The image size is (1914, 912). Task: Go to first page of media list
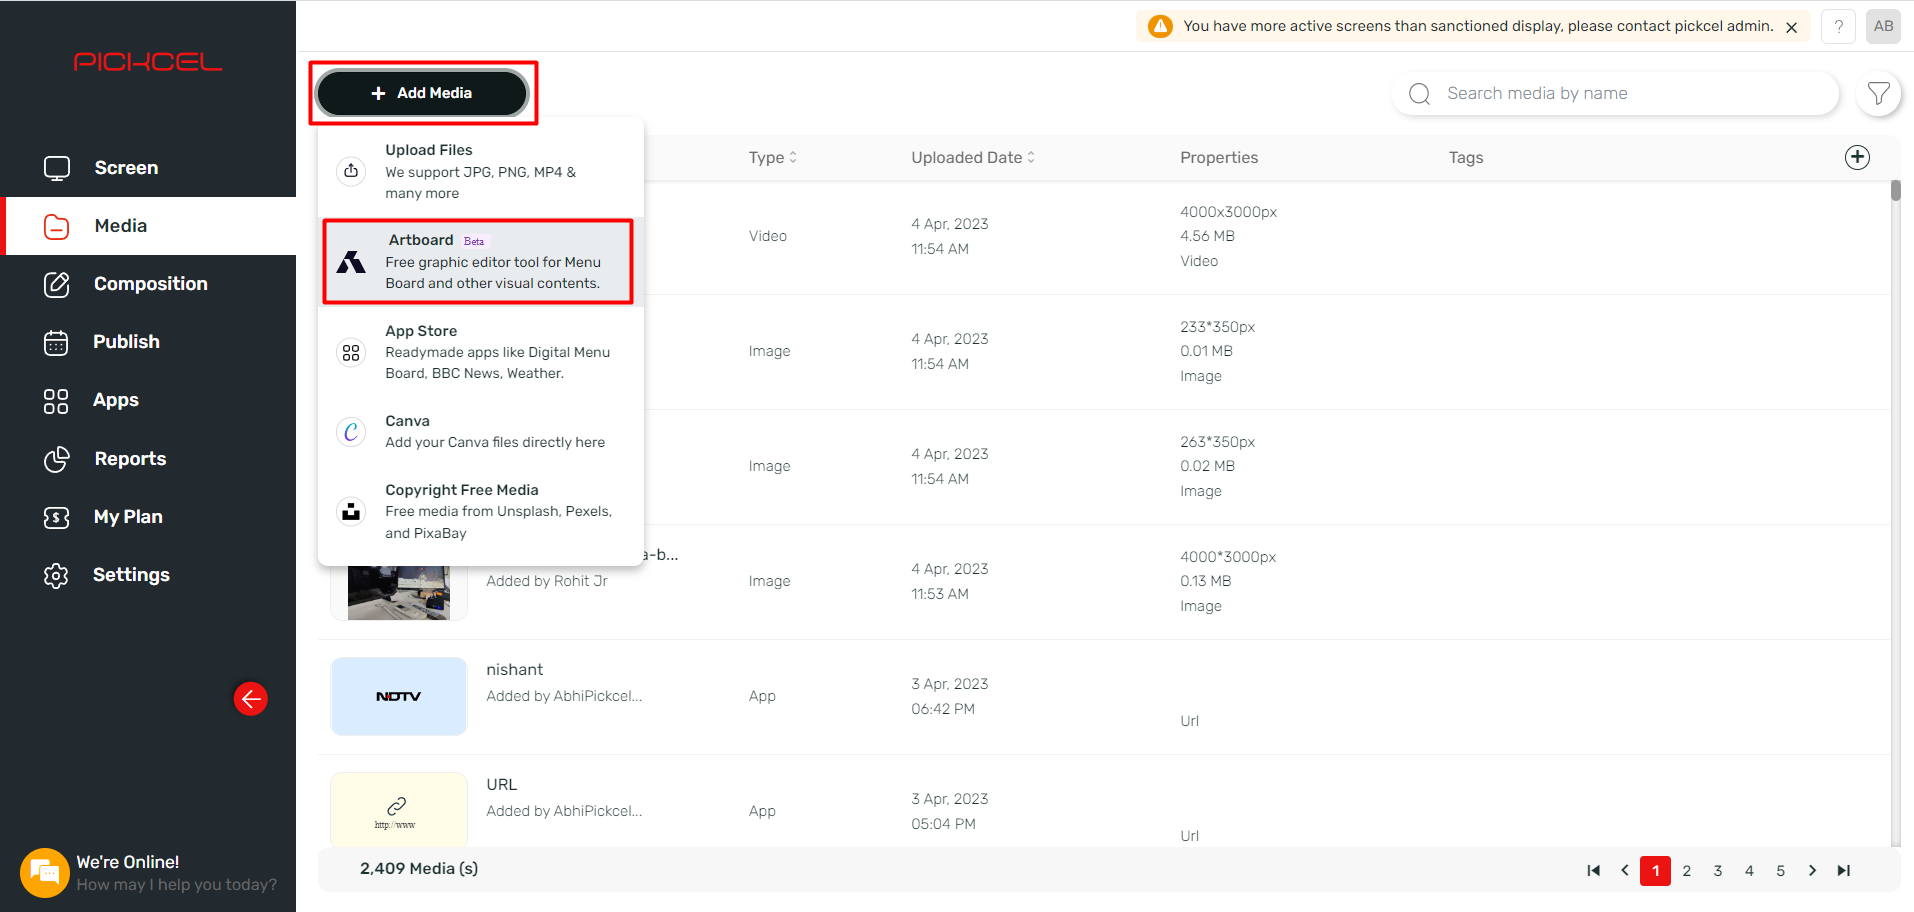coord(1593,870)
